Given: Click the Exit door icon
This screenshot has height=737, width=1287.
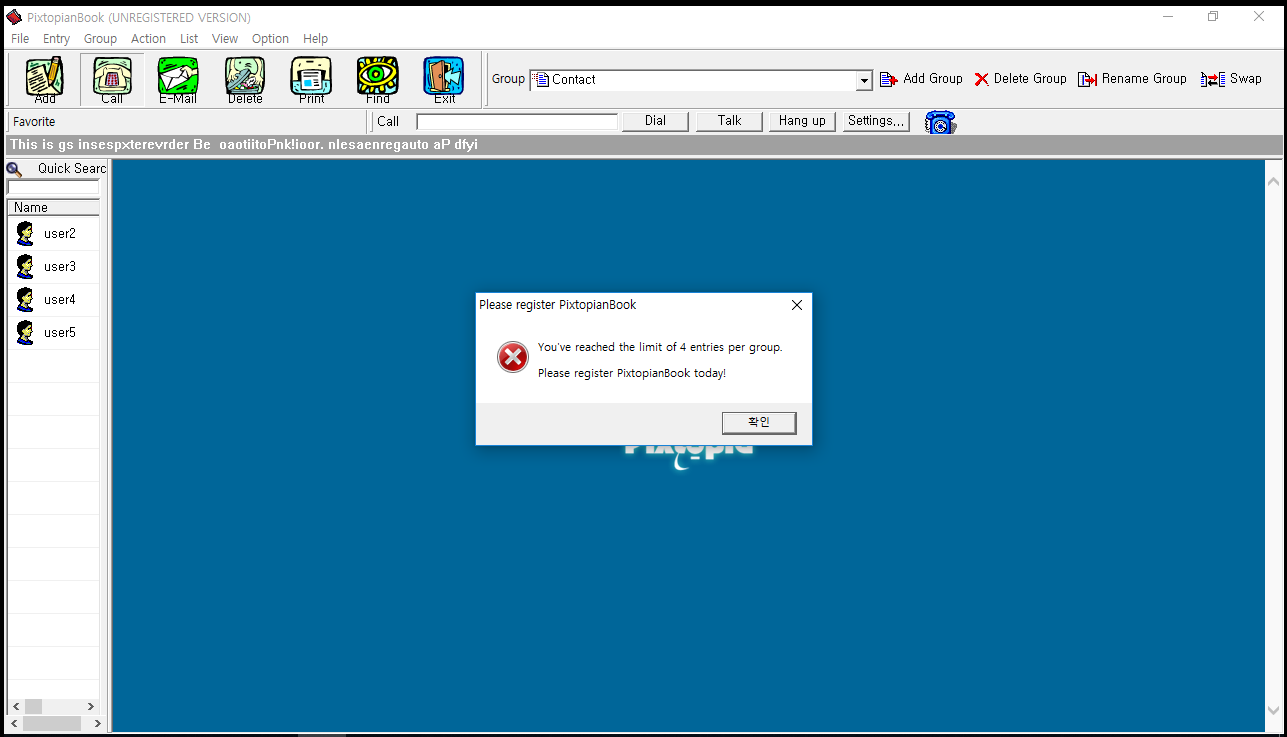Looking at the screenshot, I should (444, 80).
